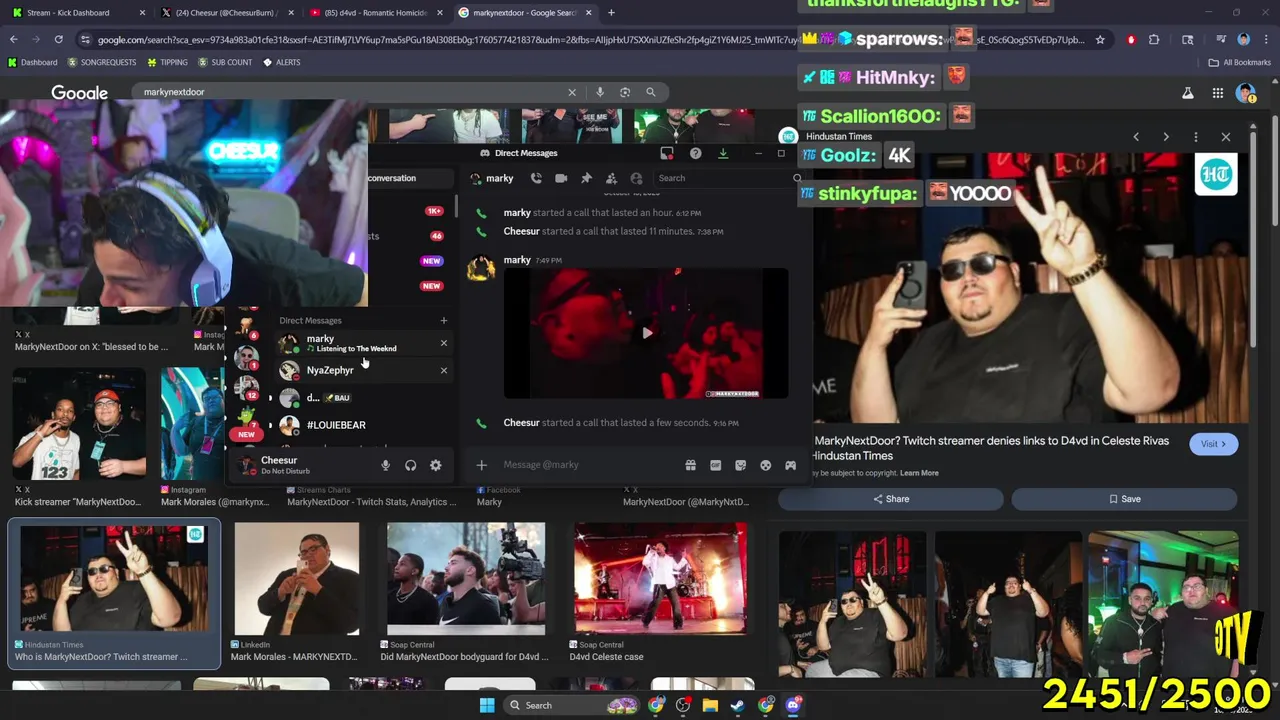Switch to Cheesur X tab
Image resolution: width=1280 pixels, height=720 pixels.
227,13
